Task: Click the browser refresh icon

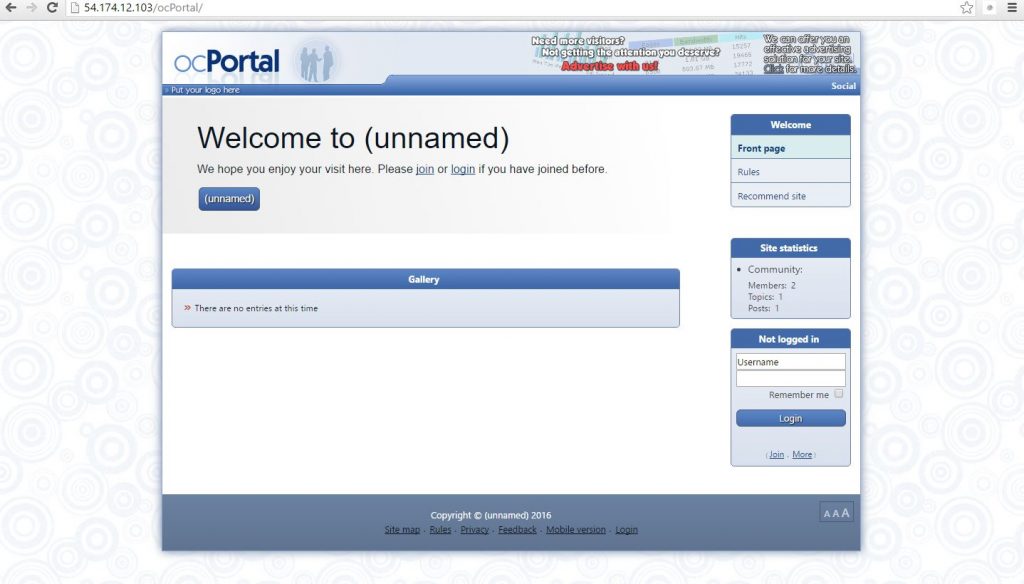Action: [x=51, y=8]
